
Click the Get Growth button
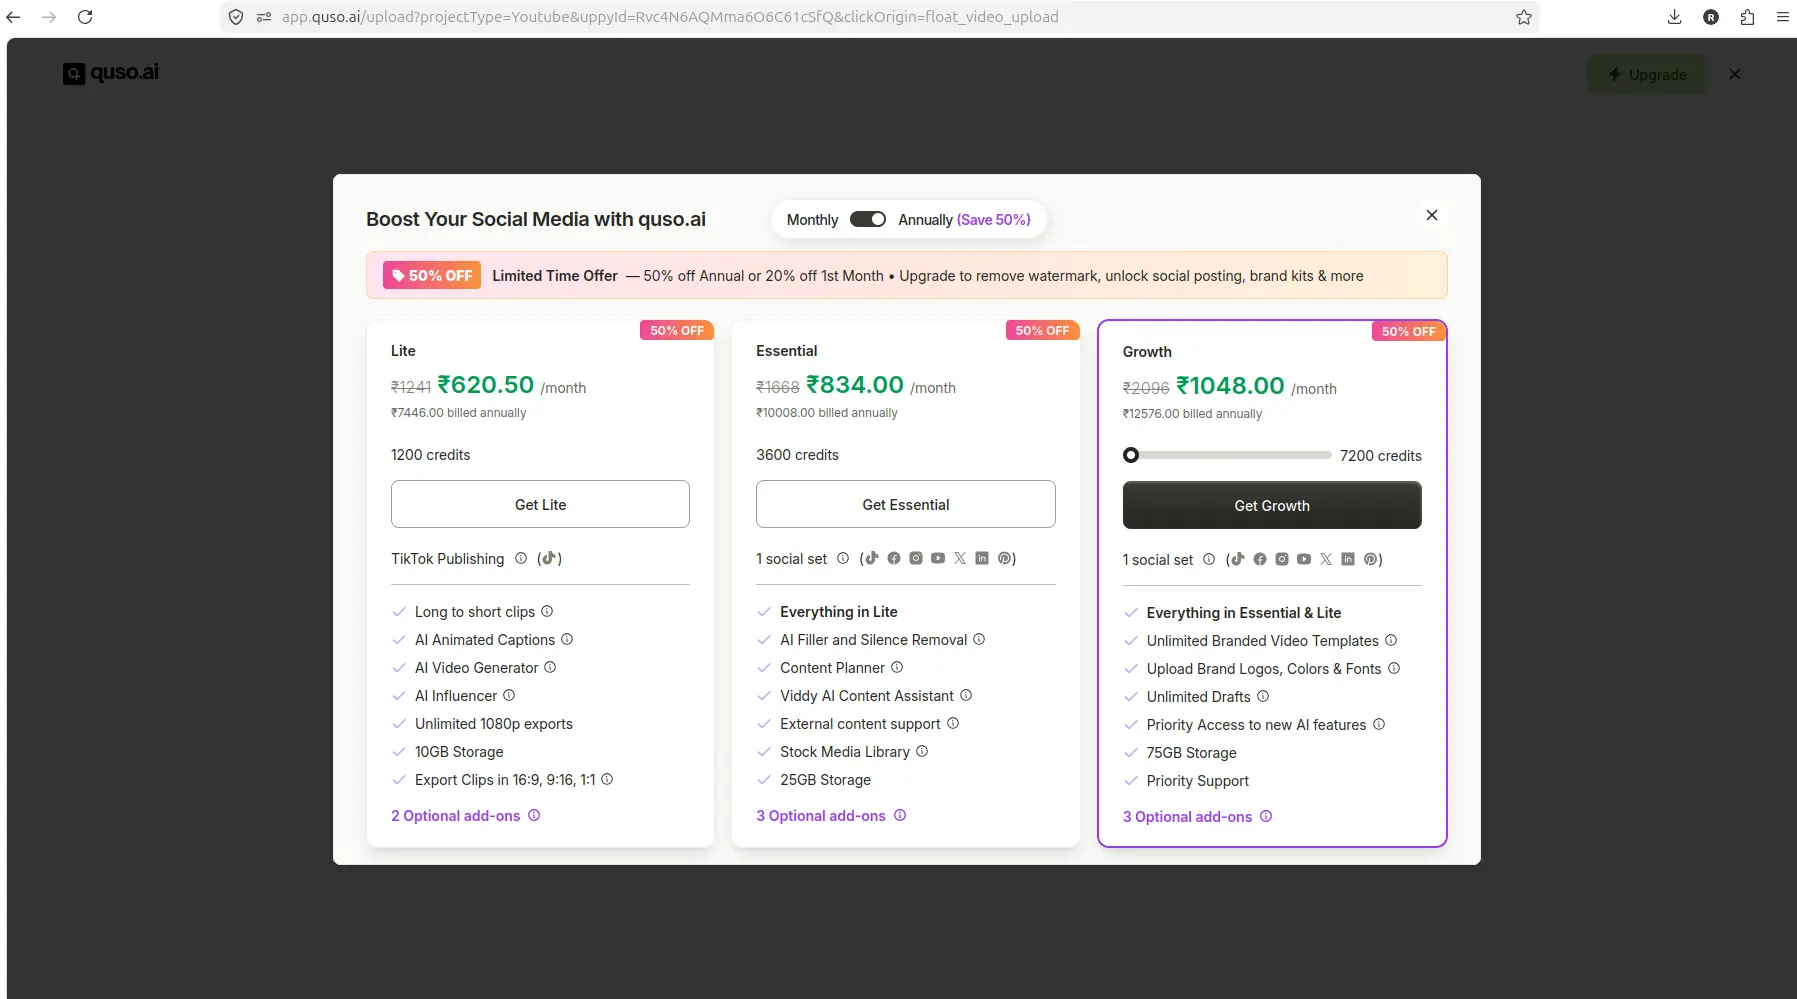[1272, 505]
